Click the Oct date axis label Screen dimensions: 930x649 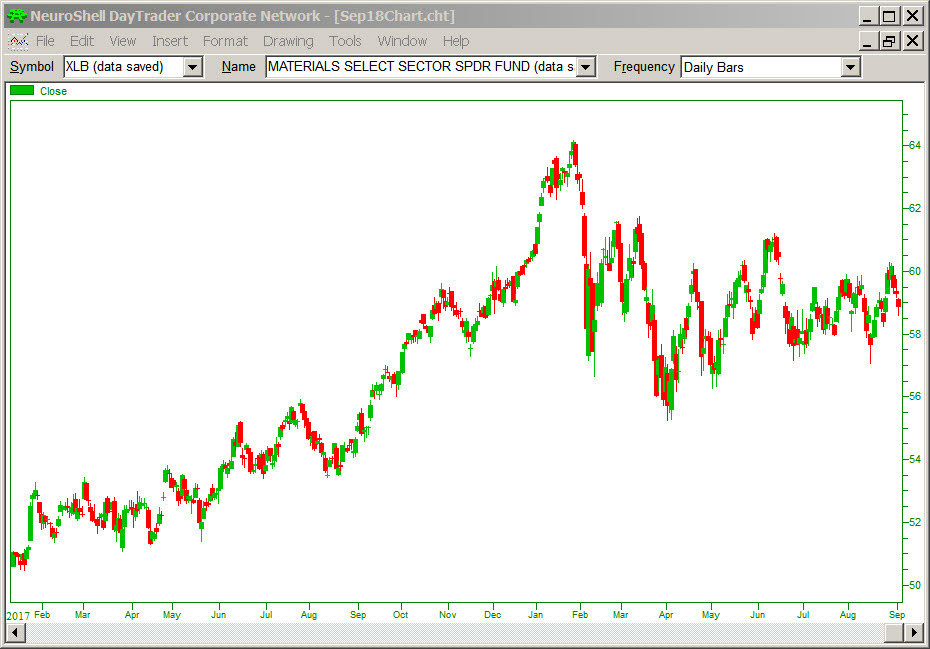(400, 615)
